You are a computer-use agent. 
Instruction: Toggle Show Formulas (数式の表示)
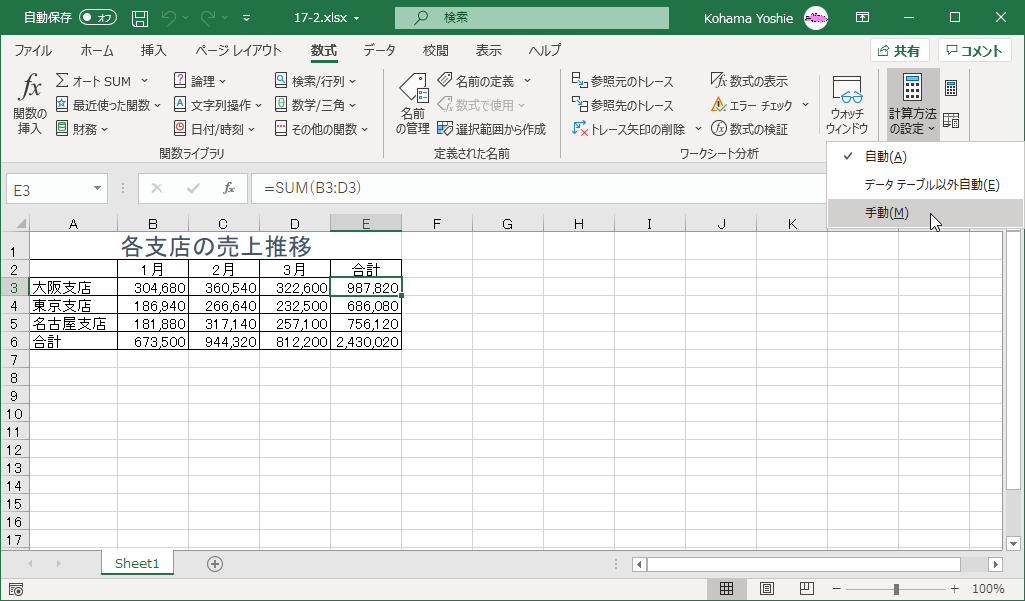pos(749,81)
